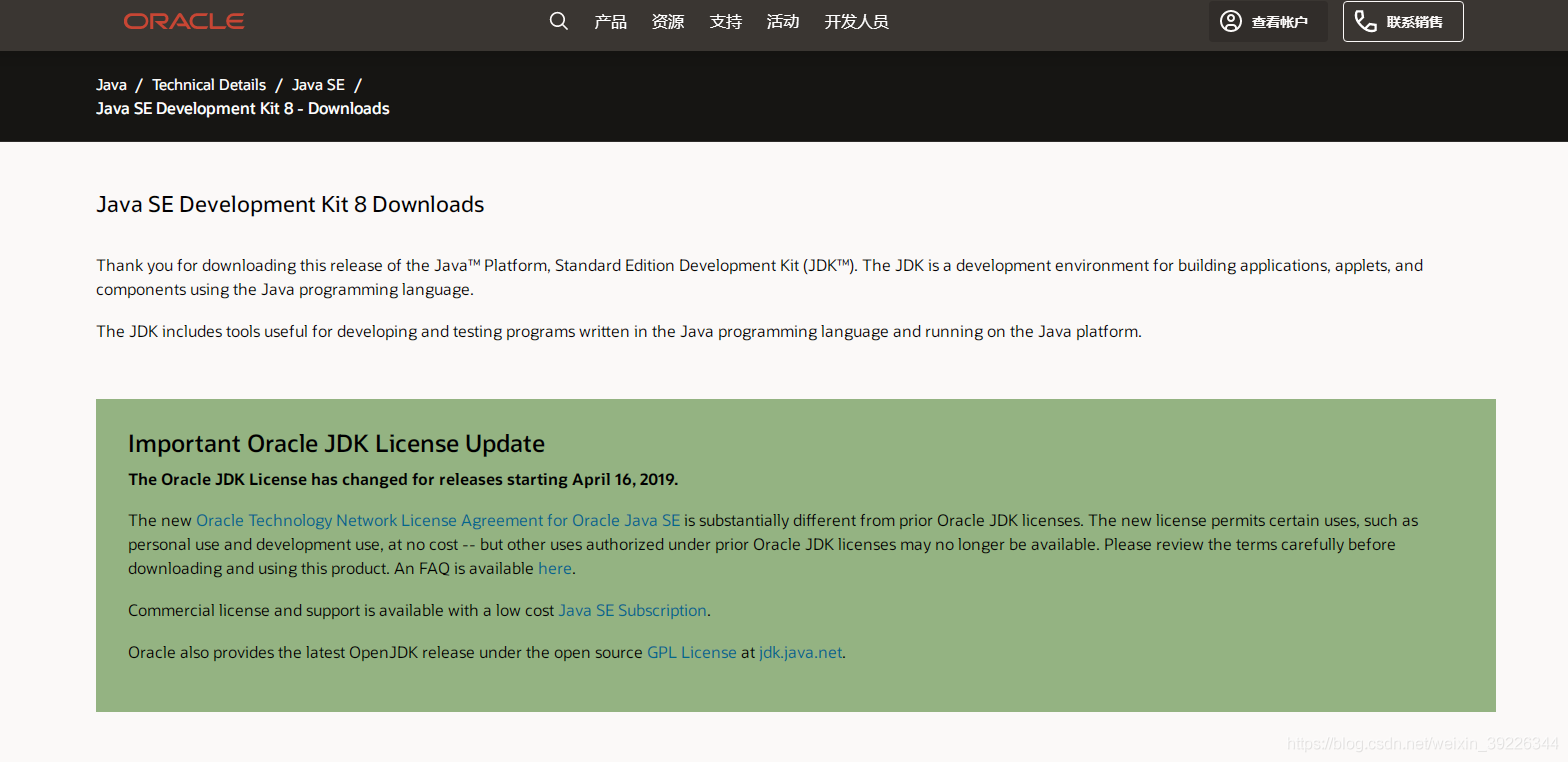Open the 支持 menu
1568x762 pixels.
[x=726, y=21]
